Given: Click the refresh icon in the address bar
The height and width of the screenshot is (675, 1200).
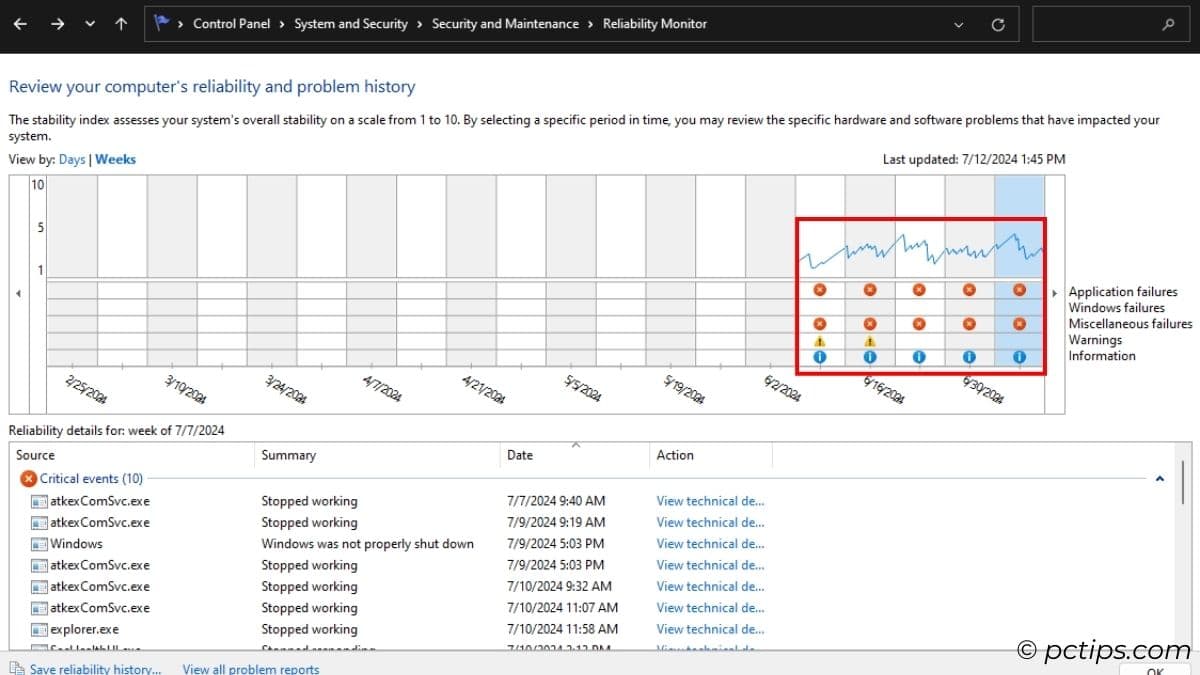Looking at the screenshot, I should [x=997, y=23].
